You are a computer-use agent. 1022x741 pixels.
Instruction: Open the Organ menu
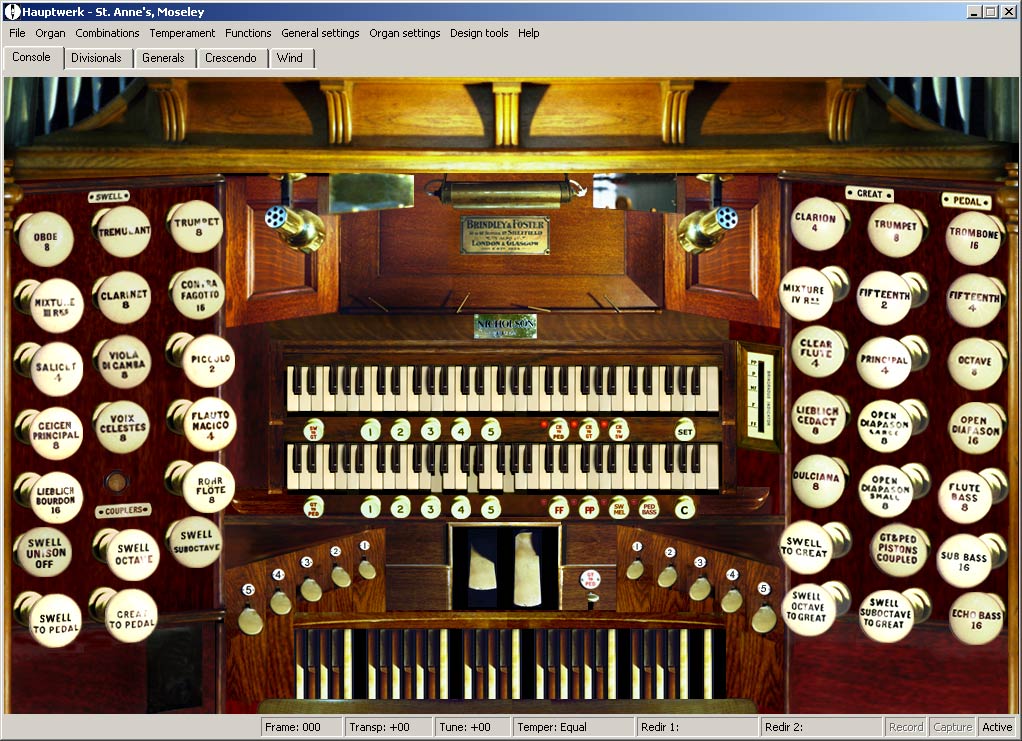(x=50, y=33)
